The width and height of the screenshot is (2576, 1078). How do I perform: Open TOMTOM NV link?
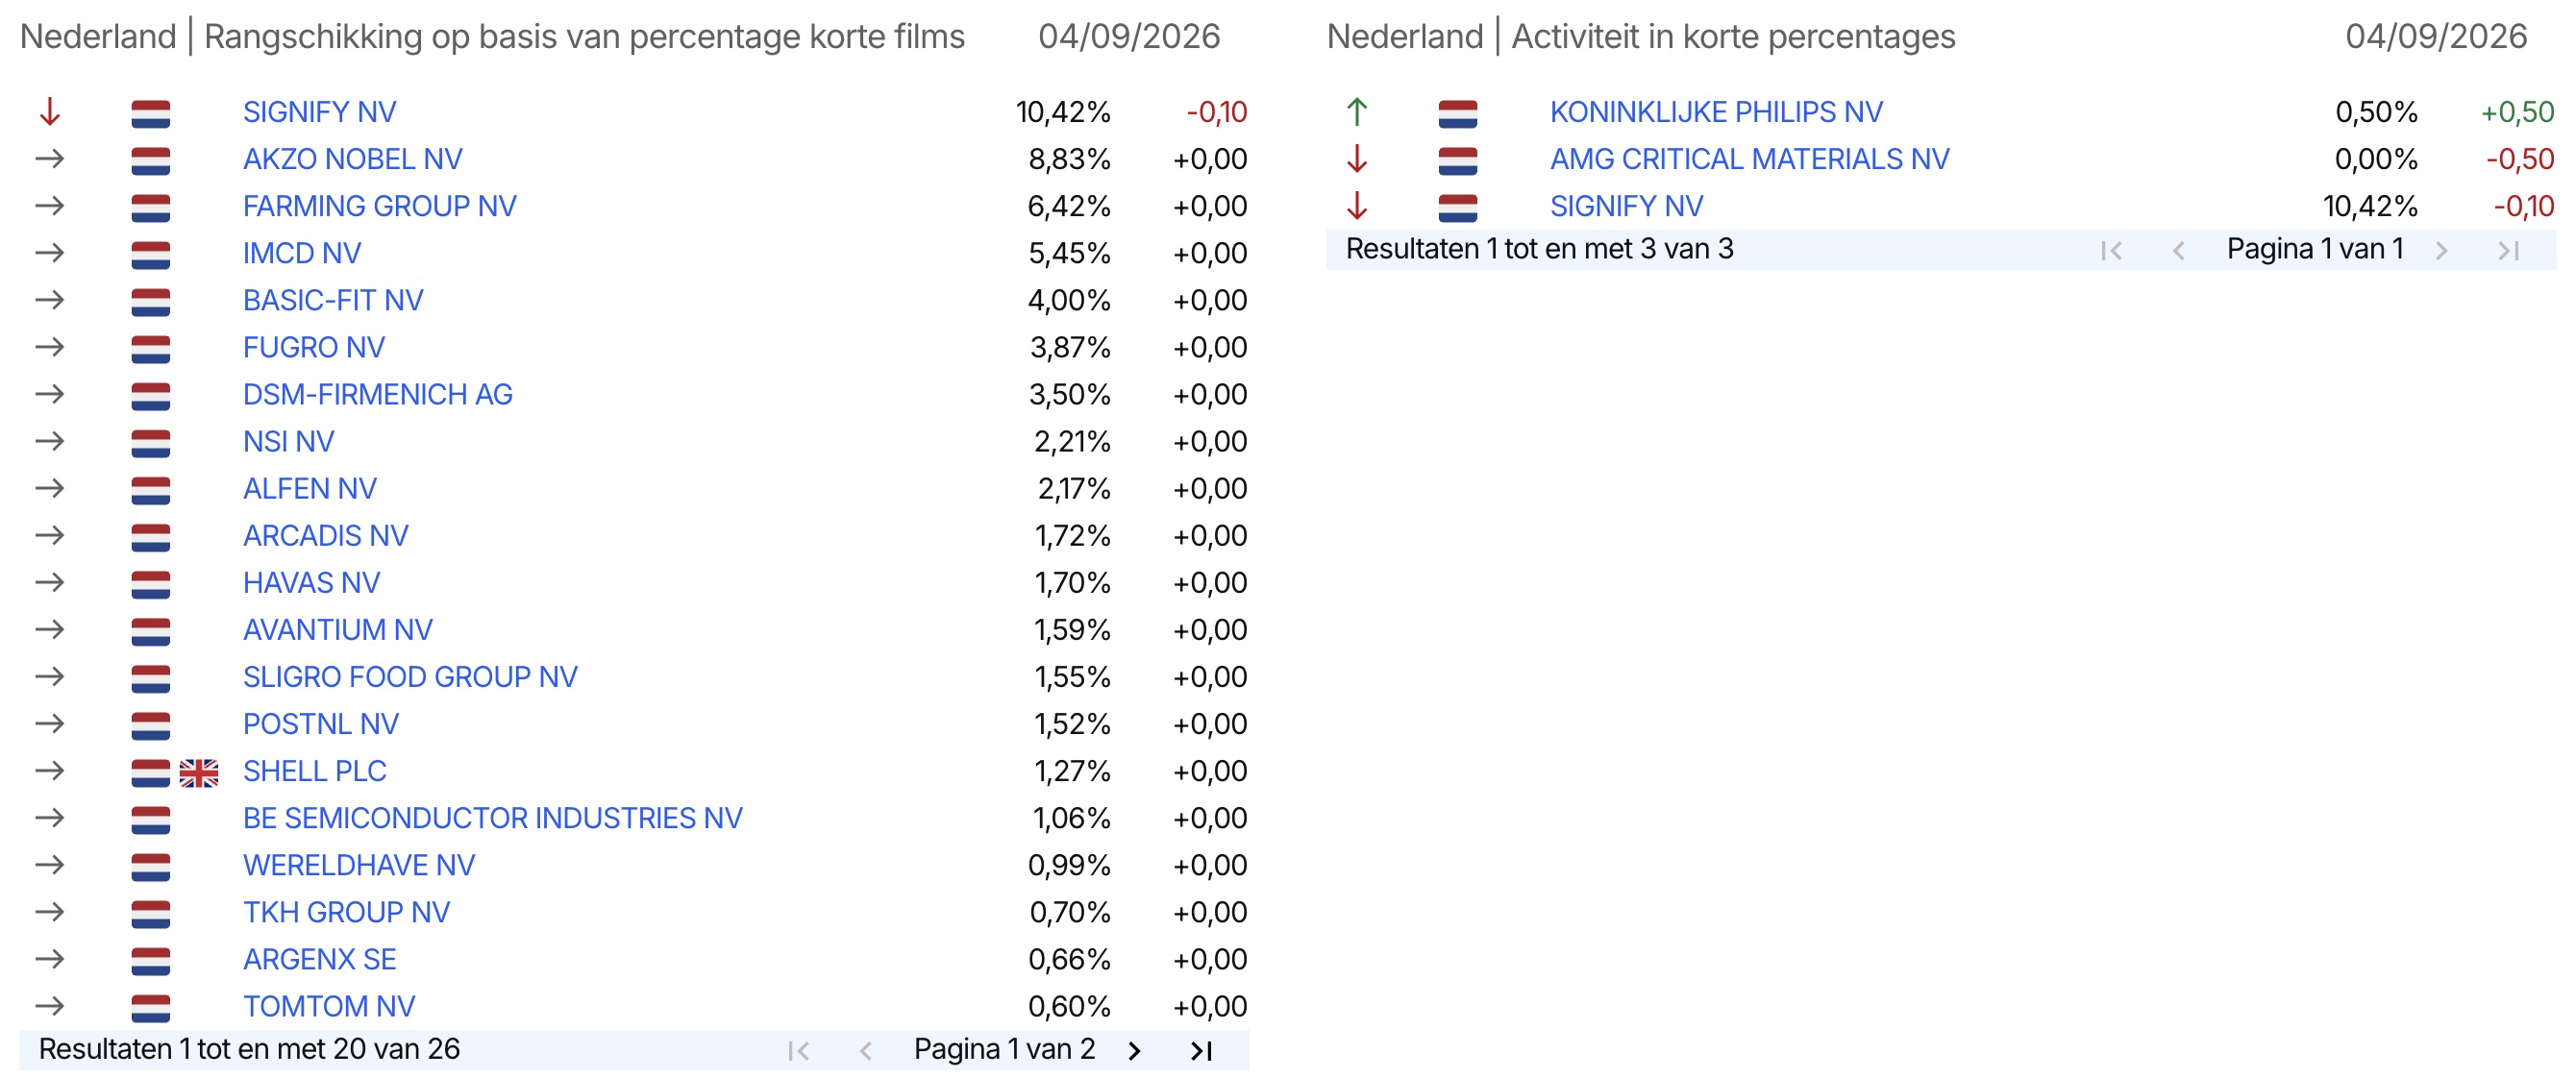[329, 1006]
